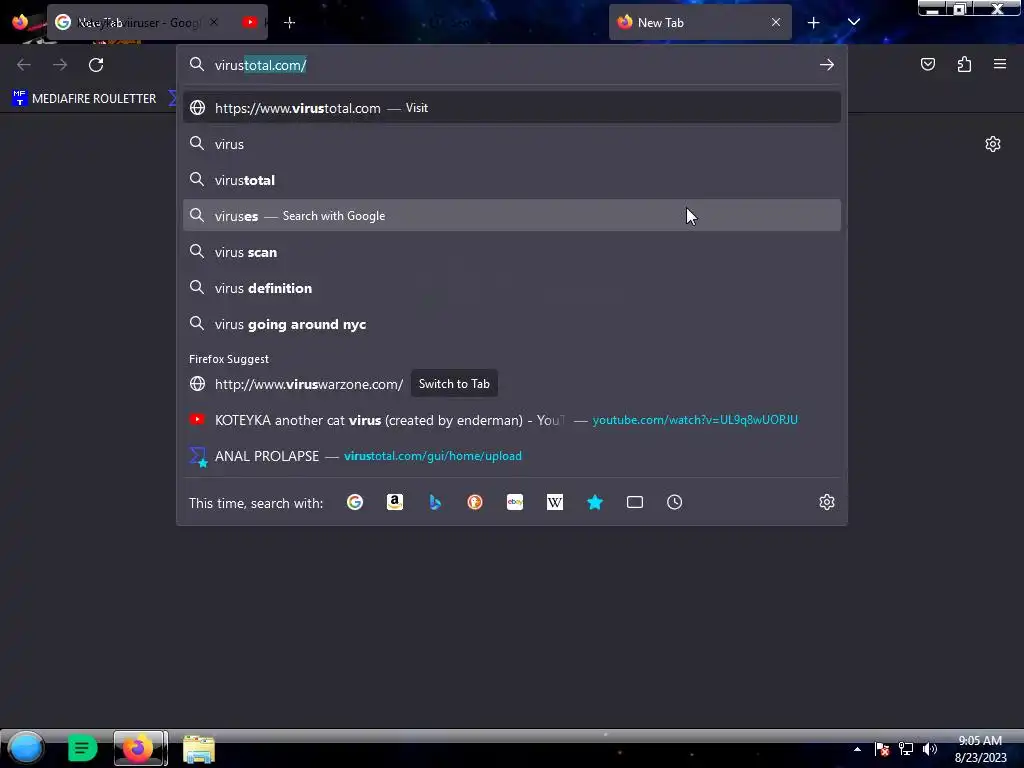1024x768 pixels.
Task: Open the Save to Pocket icon
Action: [927, 64]
